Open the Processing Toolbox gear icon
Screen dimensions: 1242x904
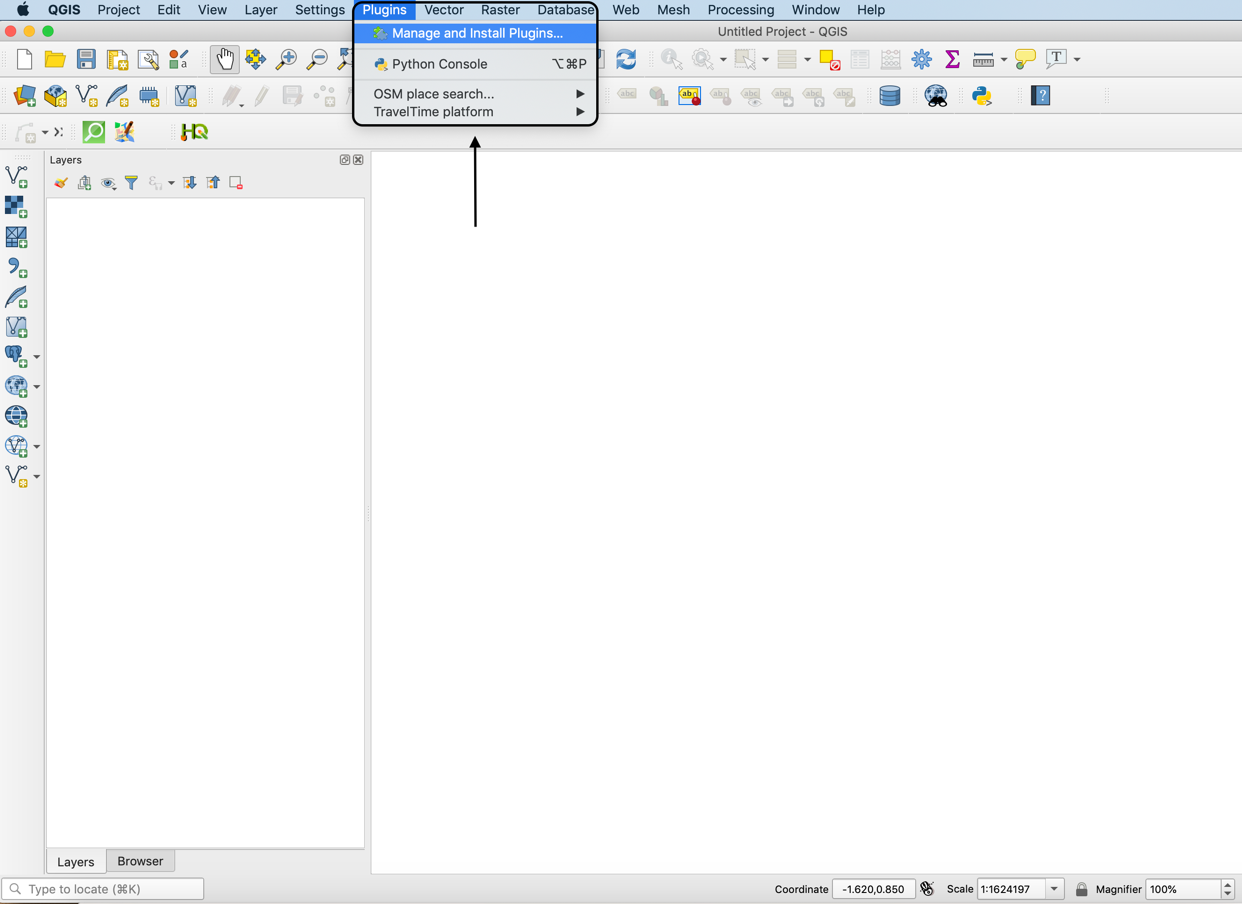pyautogui.click(x=922, y=60)
